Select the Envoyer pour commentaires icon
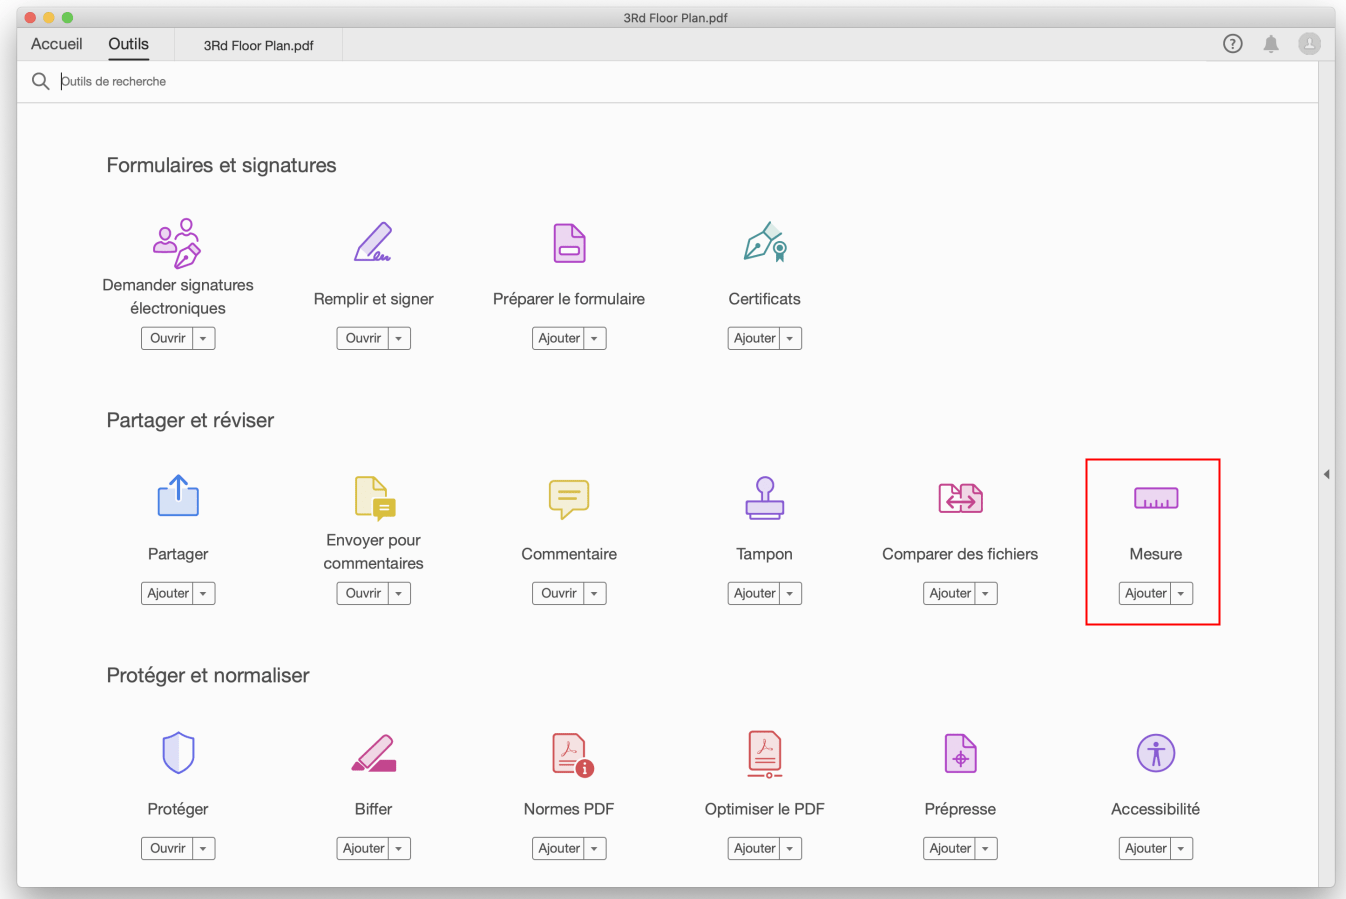This screenshot has width=1346, height=899. pyautogui.click(x=375, y=498)
